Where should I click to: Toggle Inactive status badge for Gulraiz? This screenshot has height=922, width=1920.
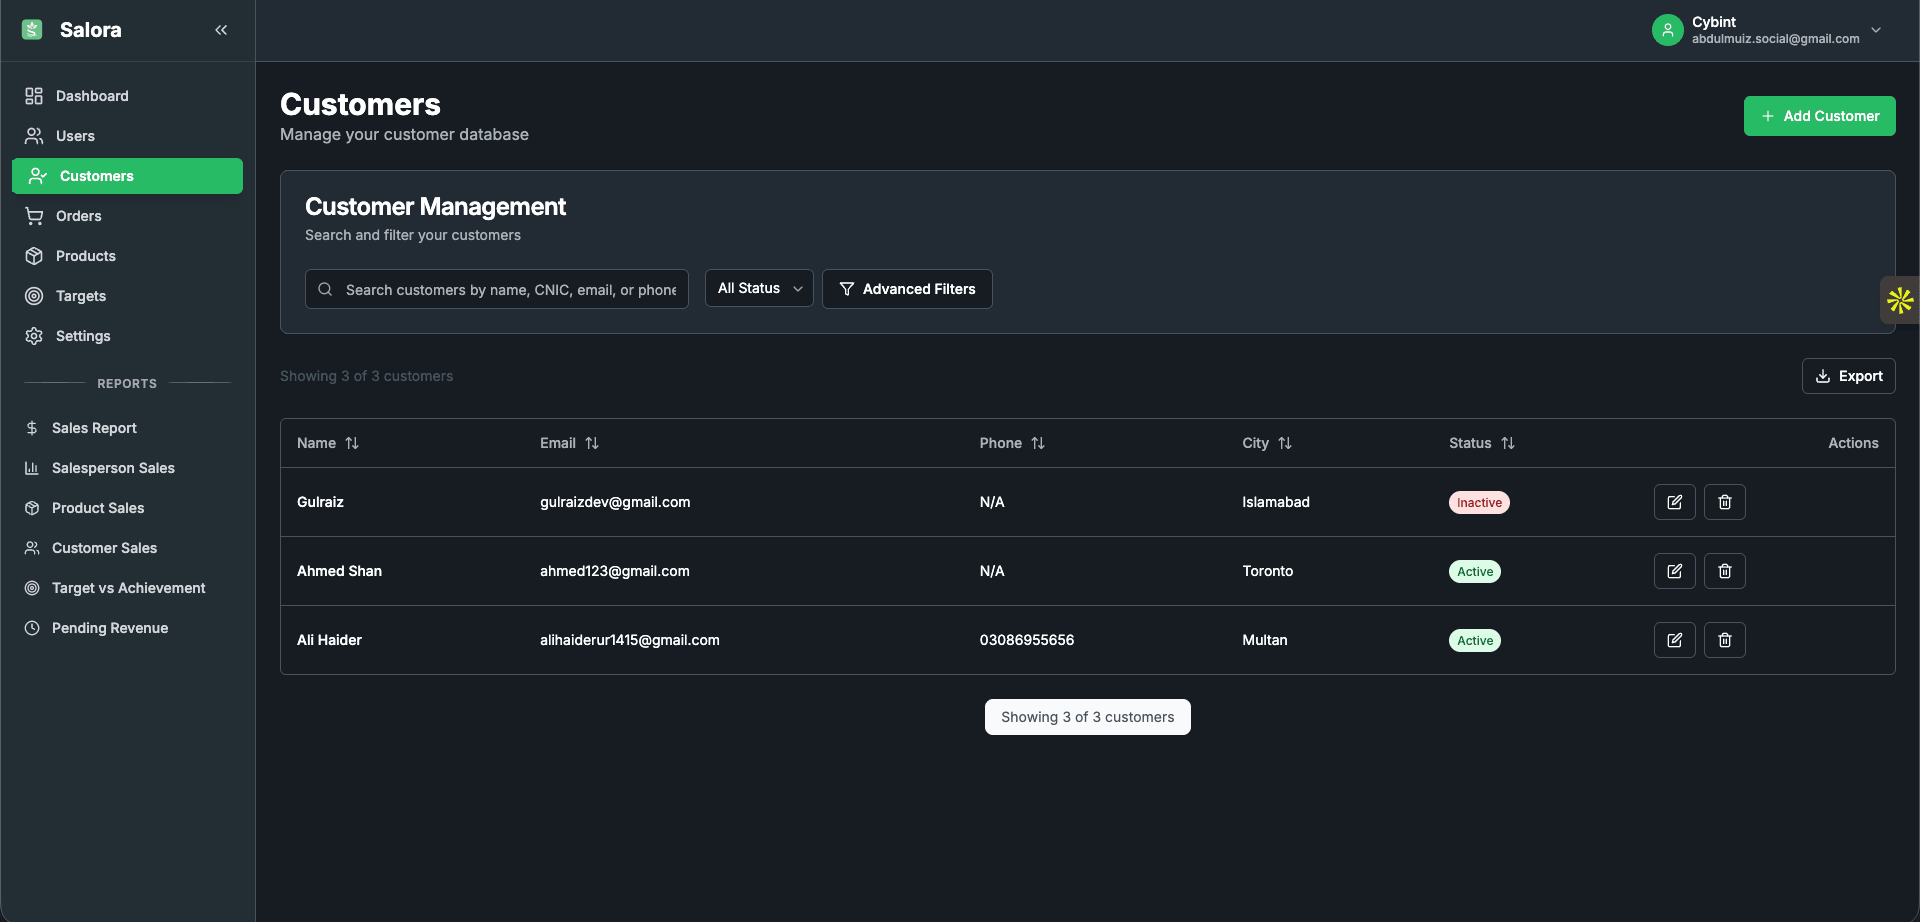click(x=1478, y=502)
